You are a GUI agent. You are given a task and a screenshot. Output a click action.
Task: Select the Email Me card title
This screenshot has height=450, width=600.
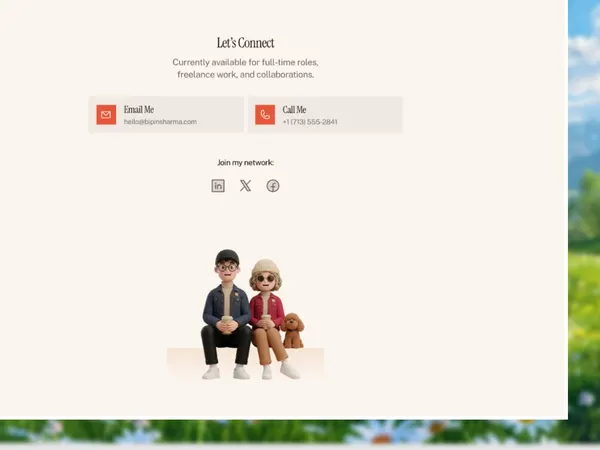click(x=139, y=109)
